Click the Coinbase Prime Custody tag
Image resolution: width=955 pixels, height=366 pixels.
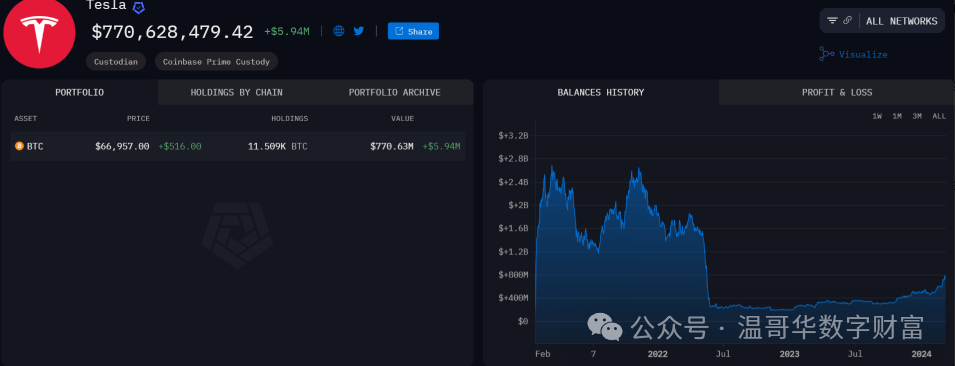(x=216, y=62)
